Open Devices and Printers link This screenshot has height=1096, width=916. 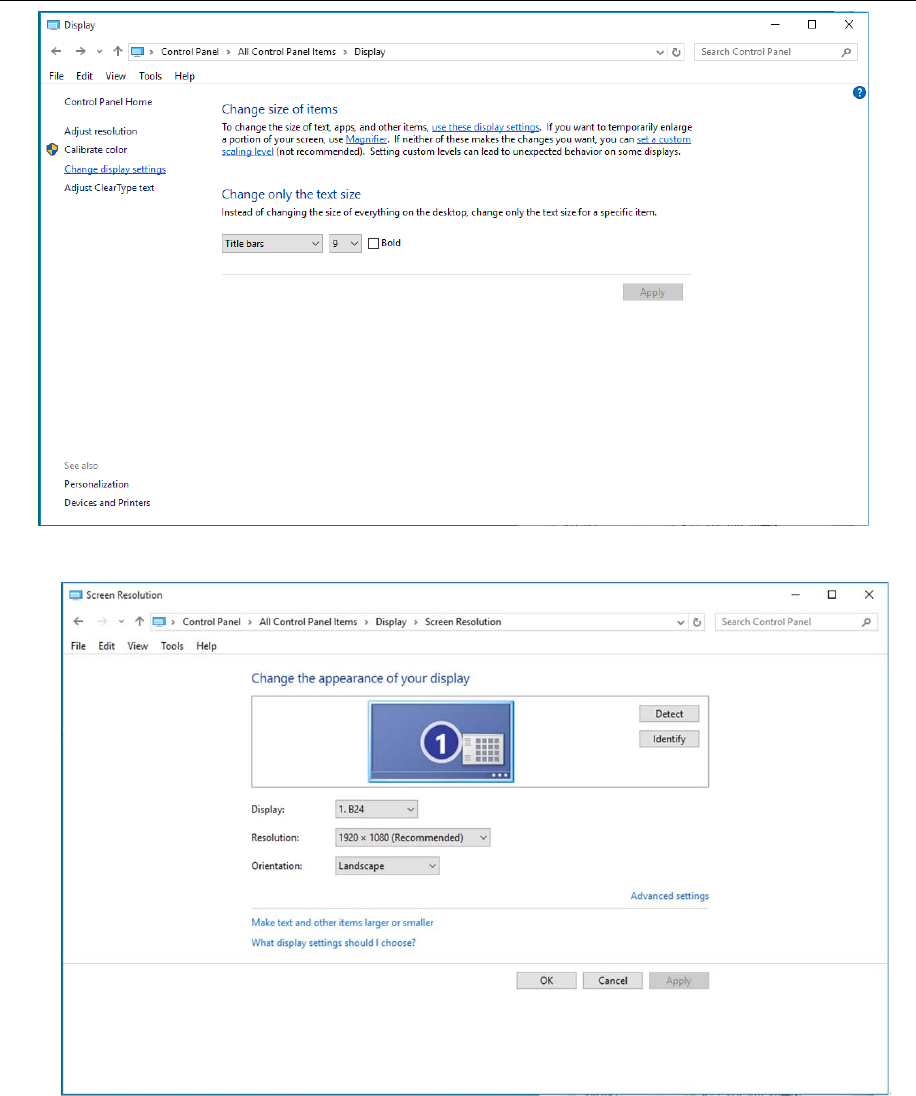[107, 503]
